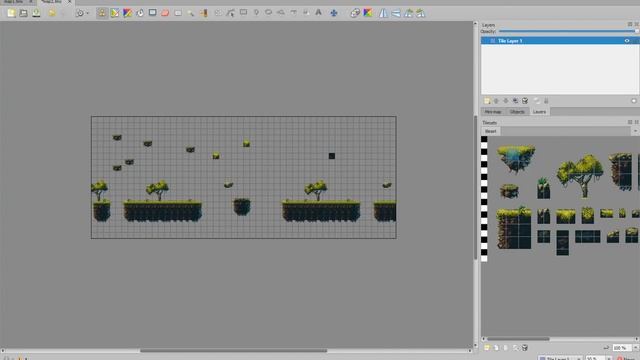Click the Save icon in the toolbar

pos(36,13)
